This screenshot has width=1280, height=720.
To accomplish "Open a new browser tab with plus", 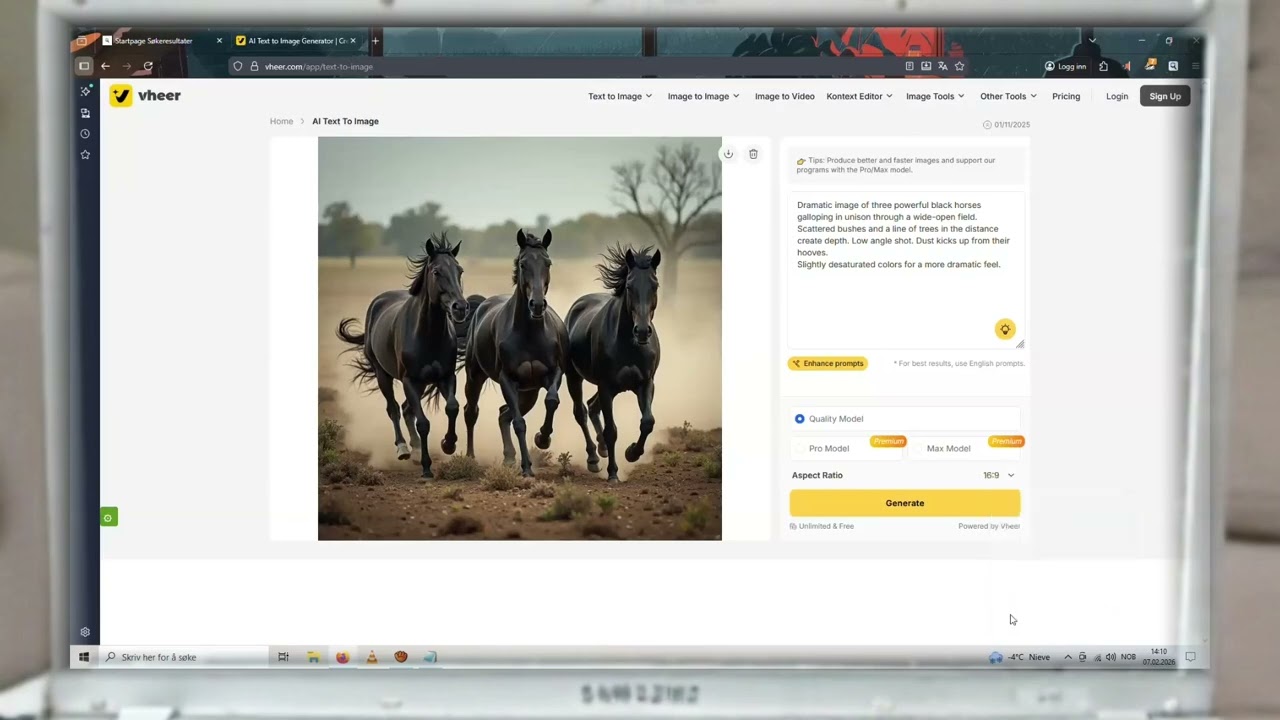I will (x=375, y=41).
